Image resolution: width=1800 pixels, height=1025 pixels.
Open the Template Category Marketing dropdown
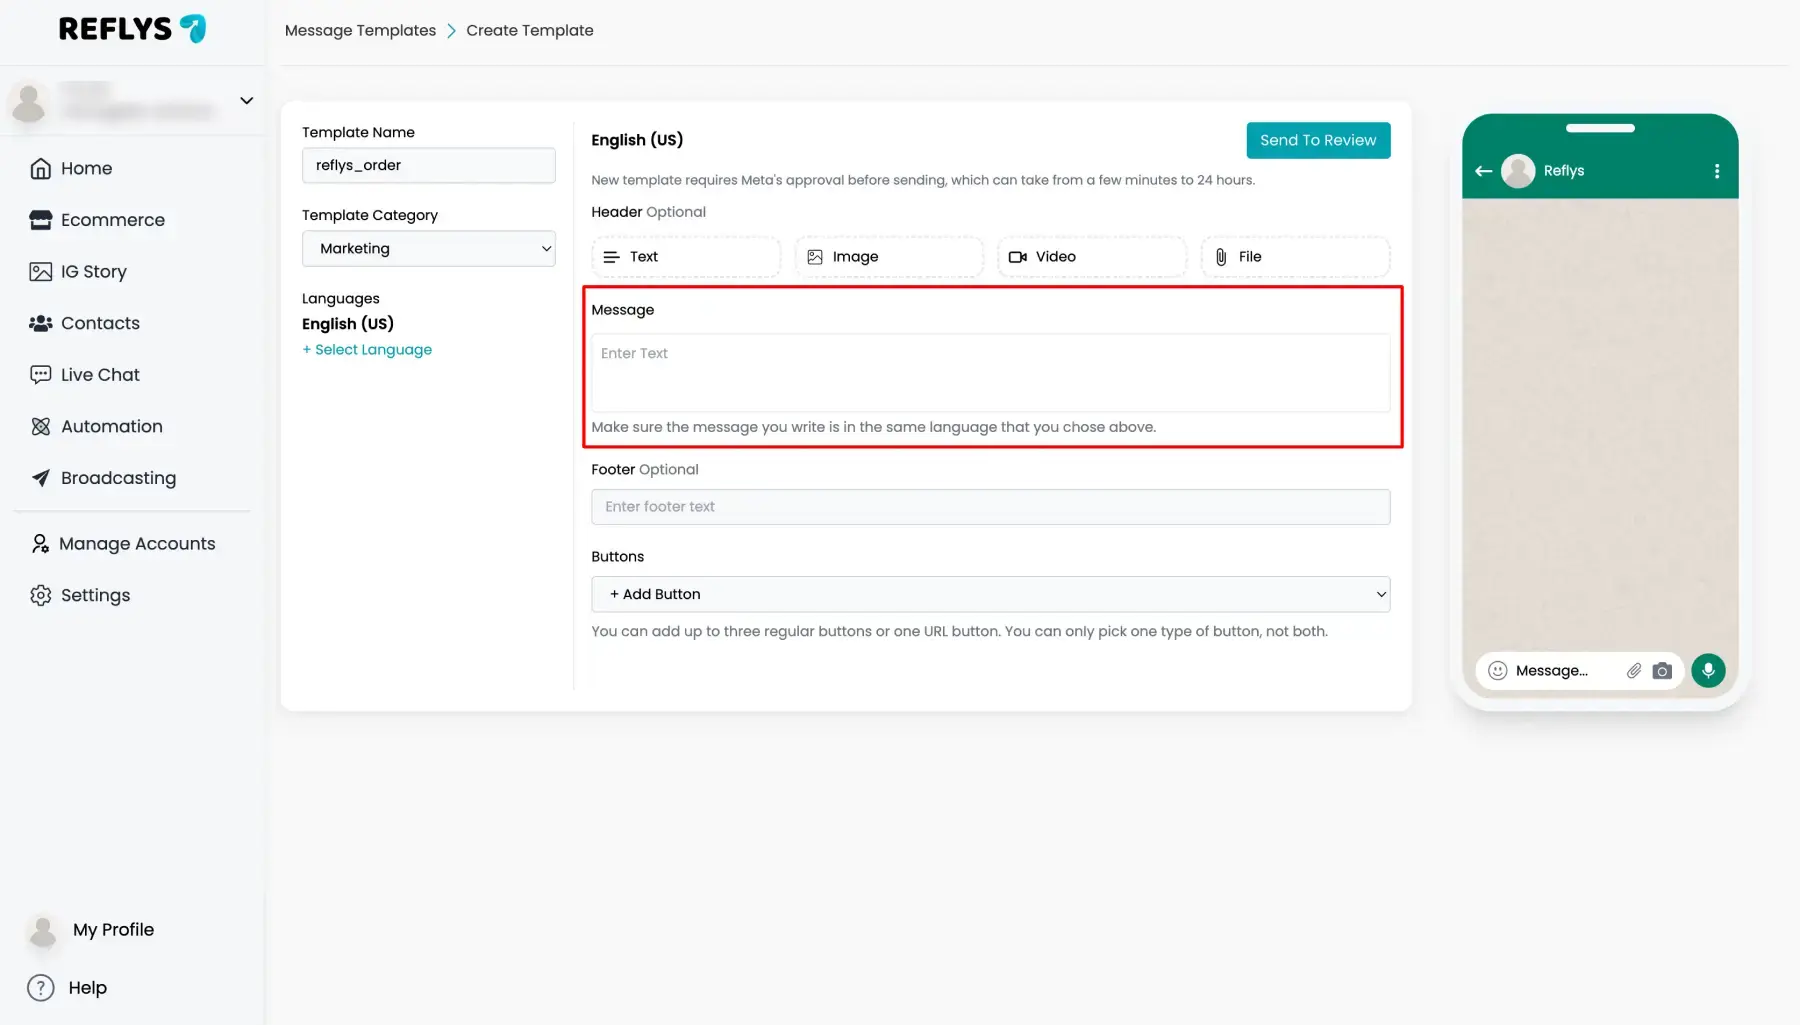[429, 249]
